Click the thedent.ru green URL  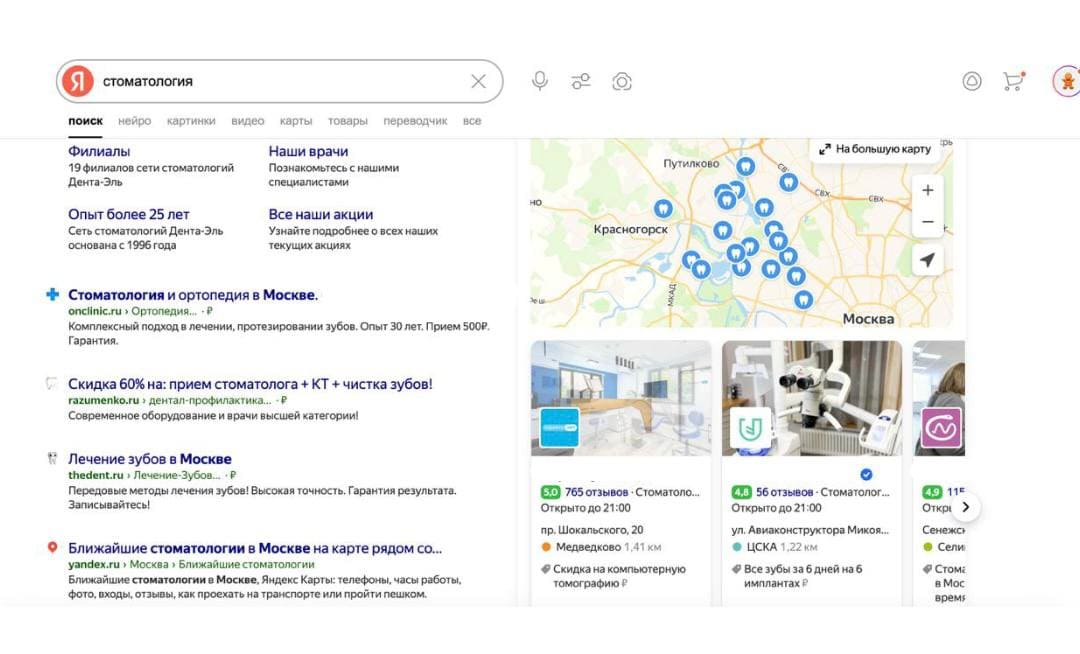pos(96,475)
